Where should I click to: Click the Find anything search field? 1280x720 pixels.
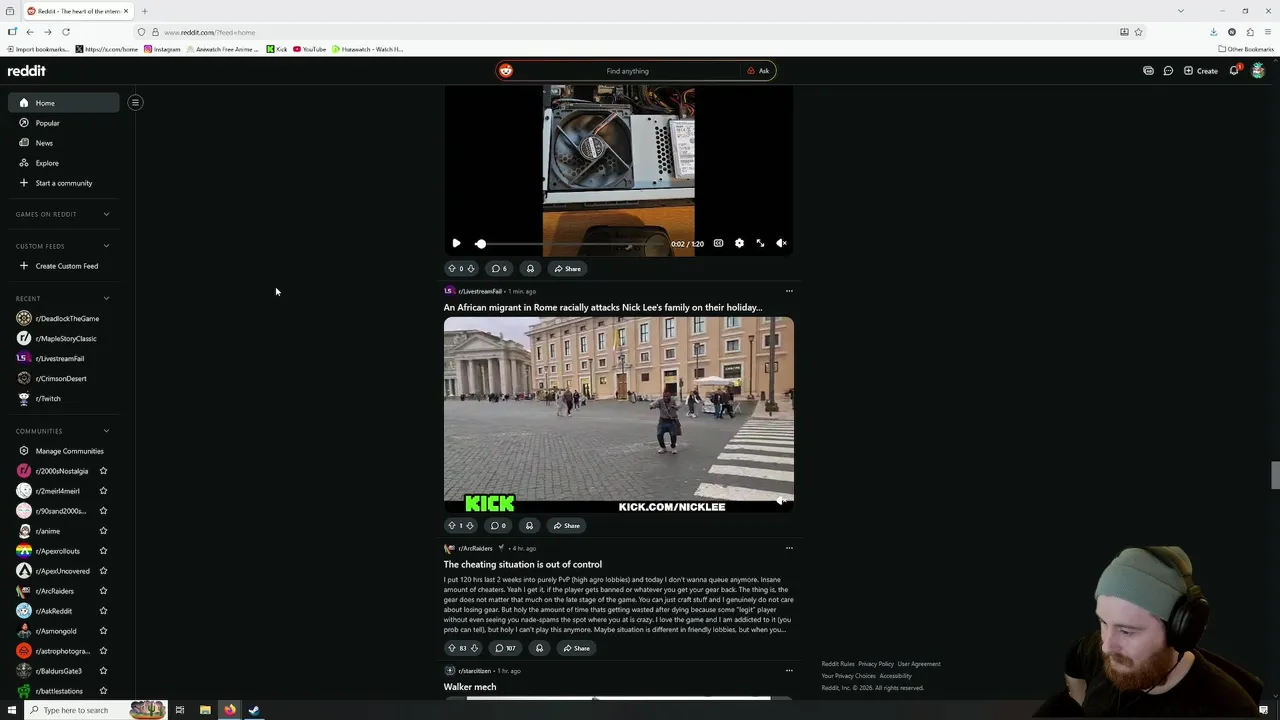[628, 71]
